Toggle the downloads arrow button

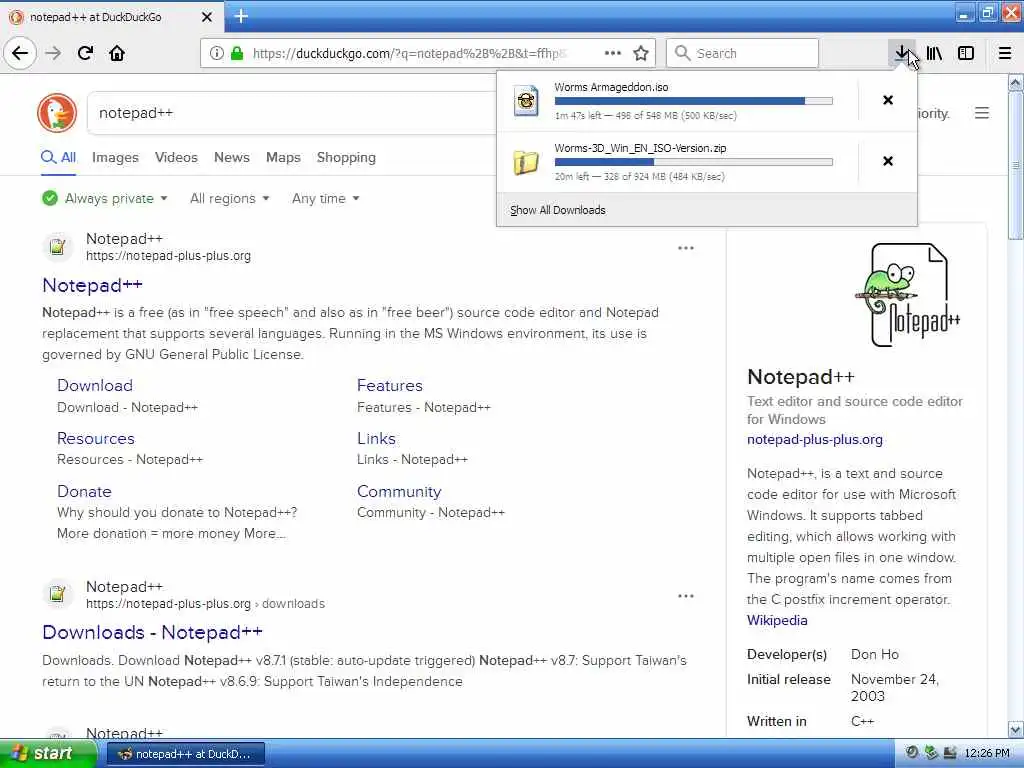[901, 53]
